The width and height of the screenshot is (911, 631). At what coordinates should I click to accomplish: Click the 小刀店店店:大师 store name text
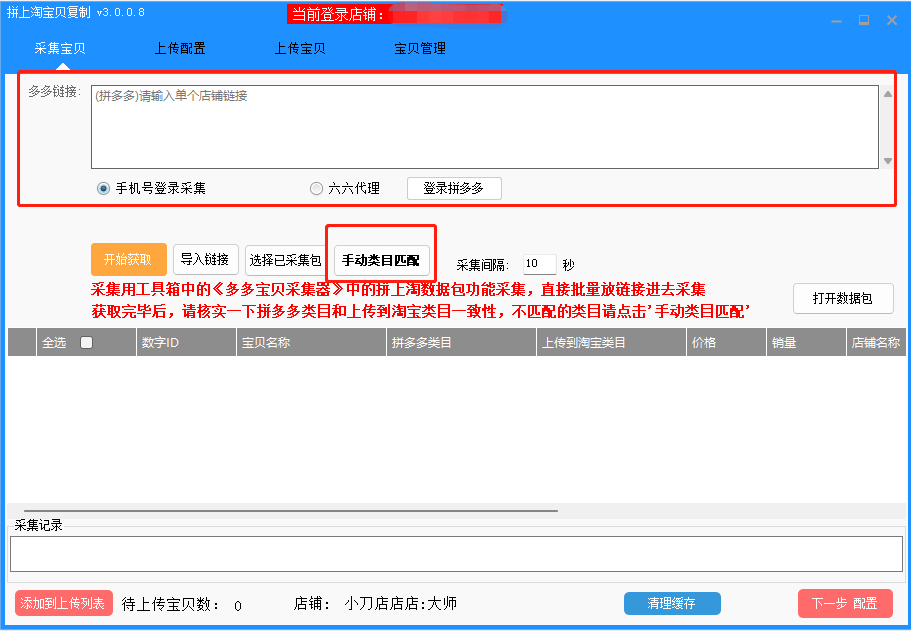pos(401,604)
